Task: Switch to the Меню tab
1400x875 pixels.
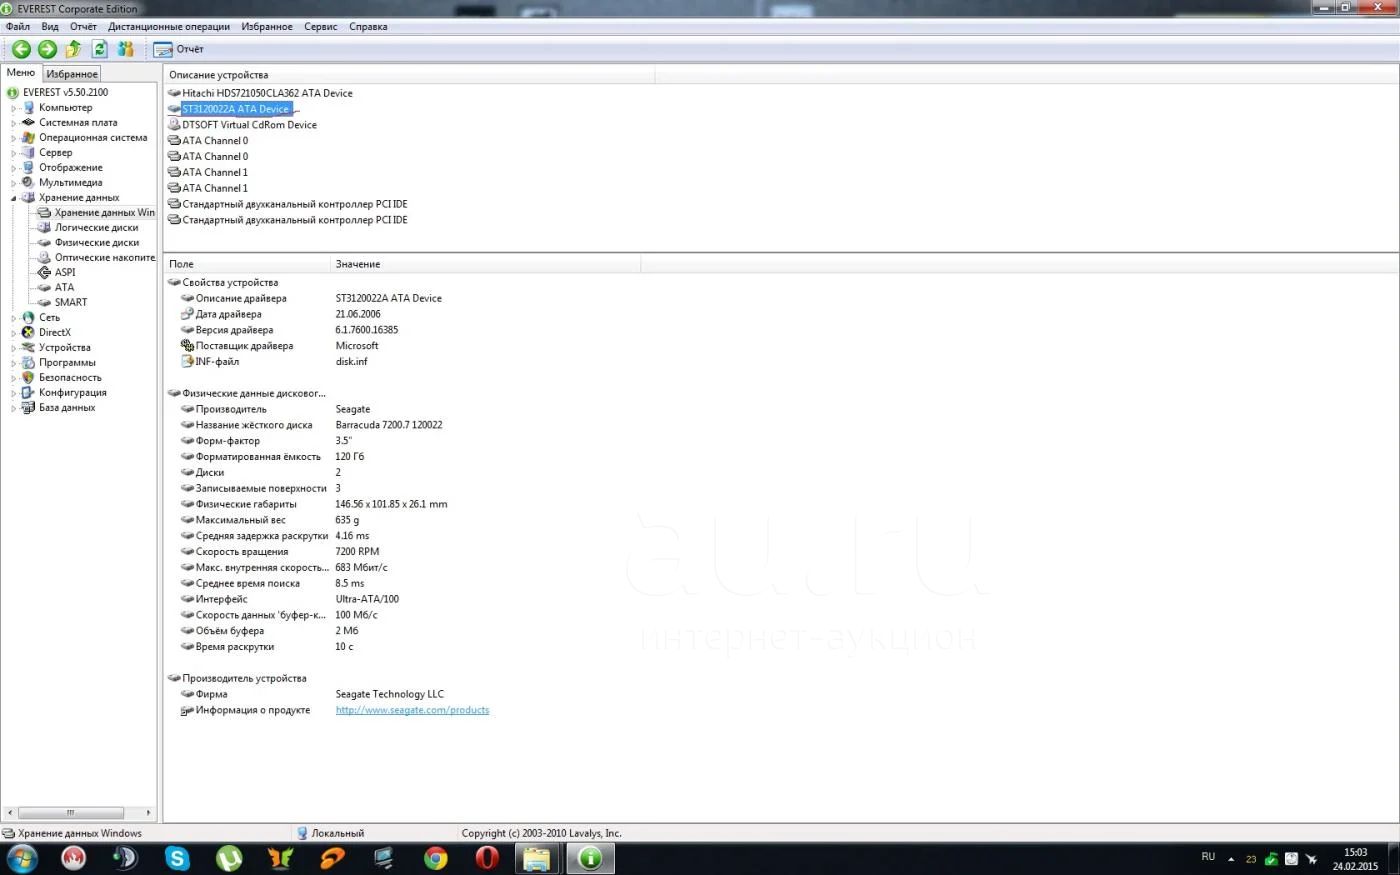Action: 21,73
